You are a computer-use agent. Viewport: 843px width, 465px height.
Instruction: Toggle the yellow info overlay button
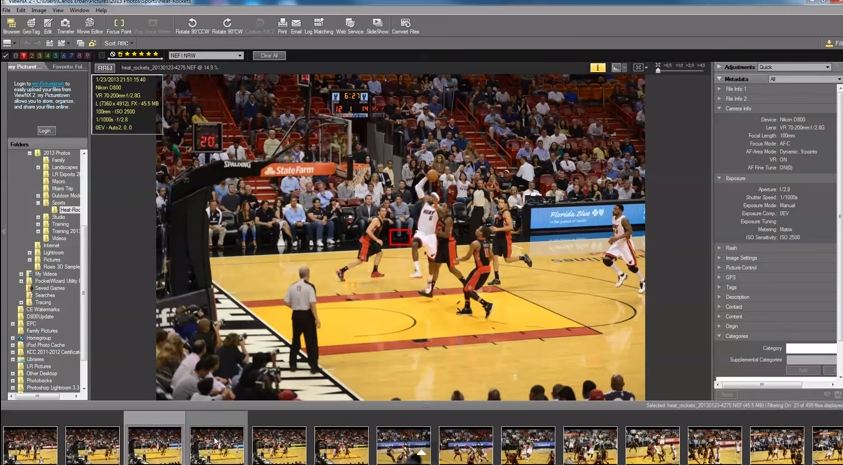(x=598, y=67)
